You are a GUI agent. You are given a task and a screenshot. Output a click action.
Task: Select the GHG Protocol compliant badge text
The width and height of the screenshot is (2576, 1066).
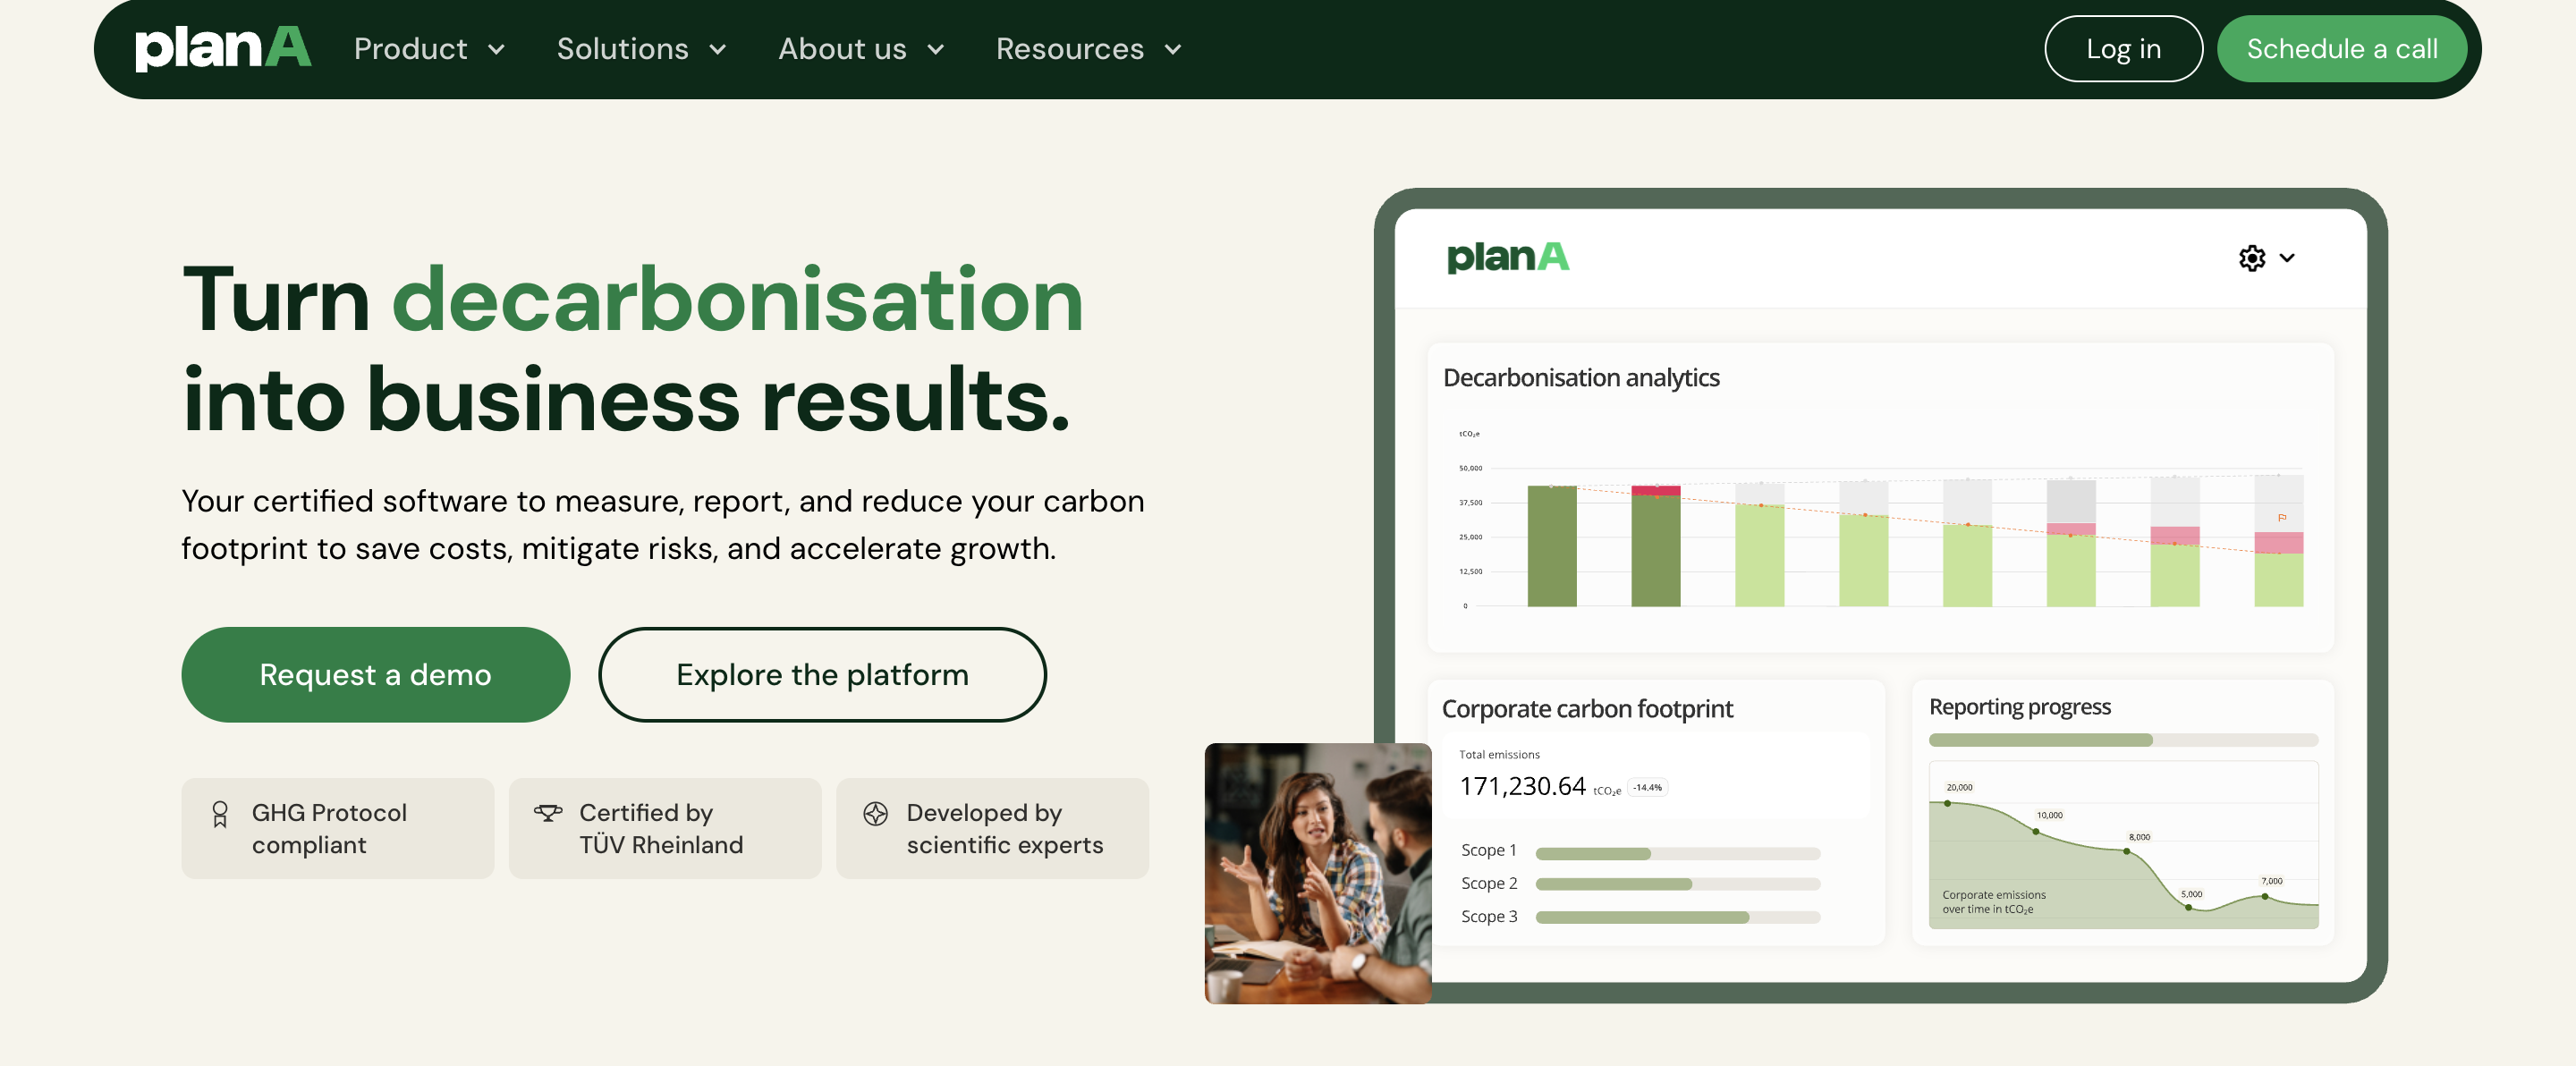tap(329, 829)
